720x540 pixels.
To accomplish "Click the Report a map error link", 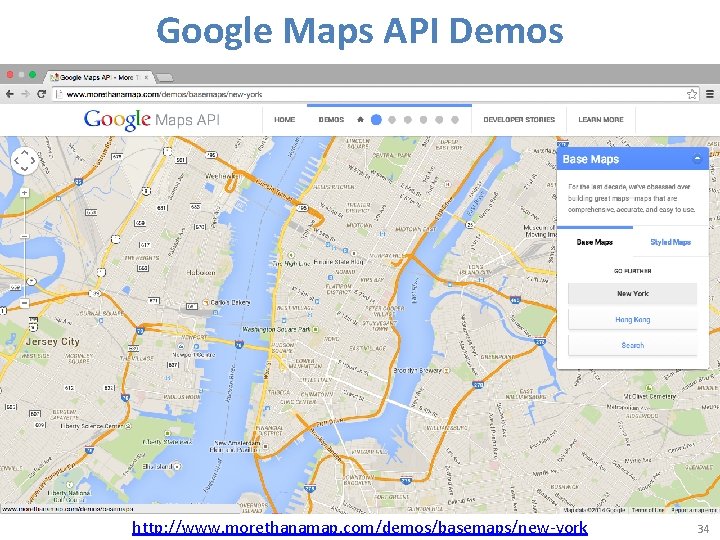I will point(694,510).
